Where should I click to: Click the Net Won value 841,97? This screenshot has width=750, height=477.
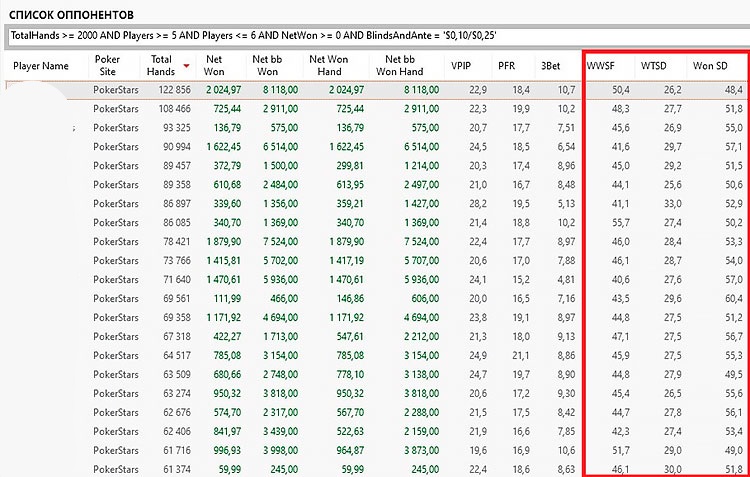point(227,432)
